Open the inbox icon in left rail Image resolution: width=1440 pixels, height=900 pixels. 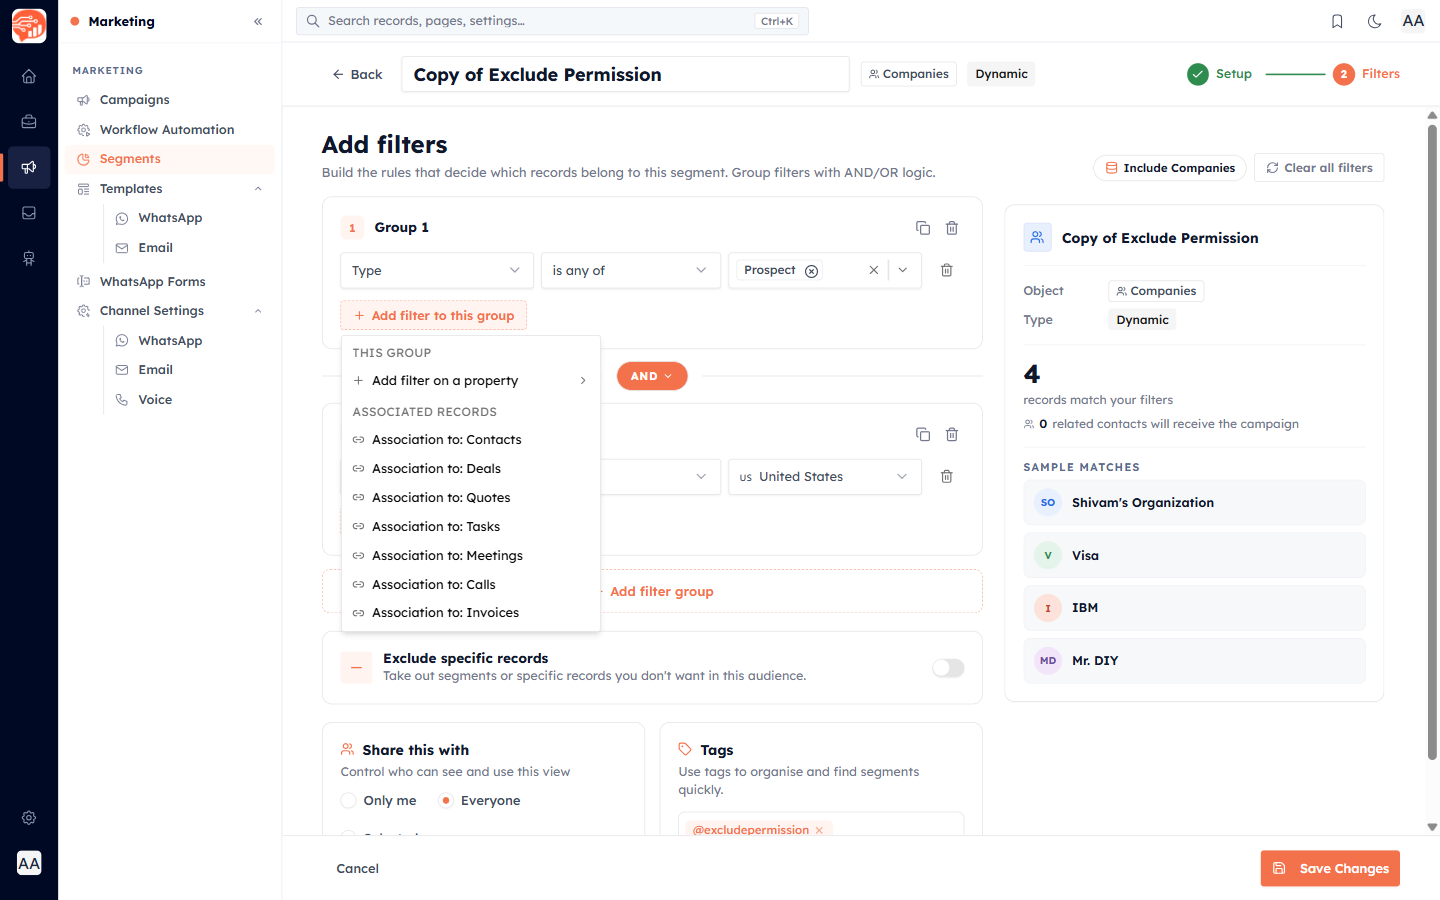(29, 213)
